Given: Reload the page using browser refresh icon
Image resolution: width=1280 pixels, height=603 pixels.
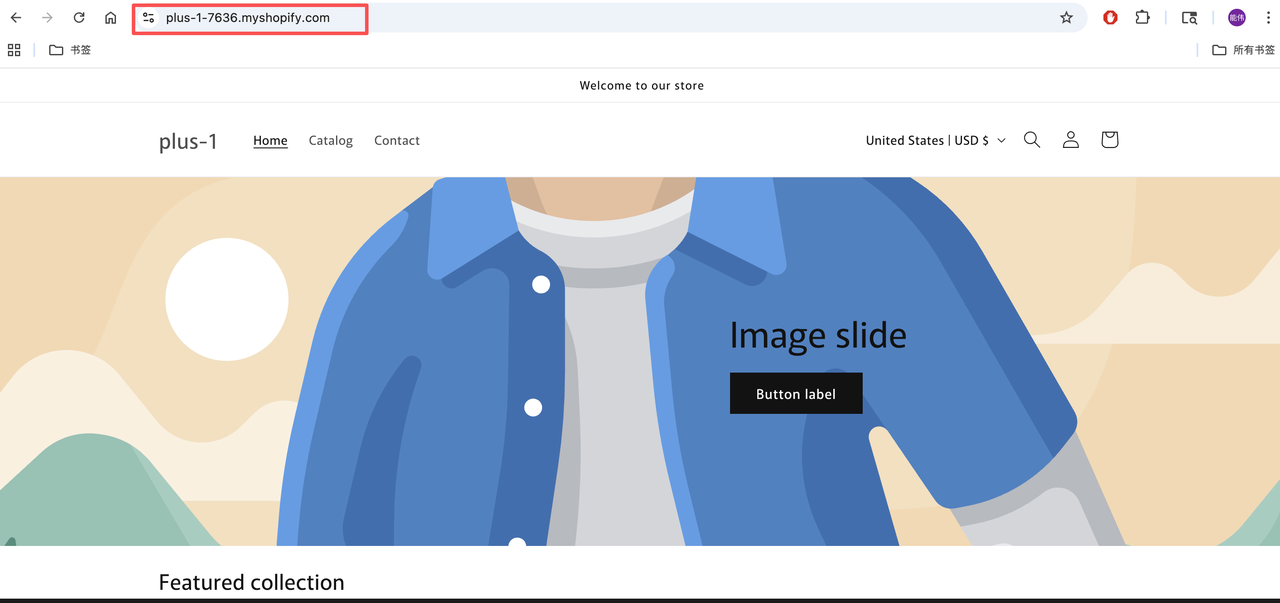Looking at the screenshot, I should [x=79, y=18].
